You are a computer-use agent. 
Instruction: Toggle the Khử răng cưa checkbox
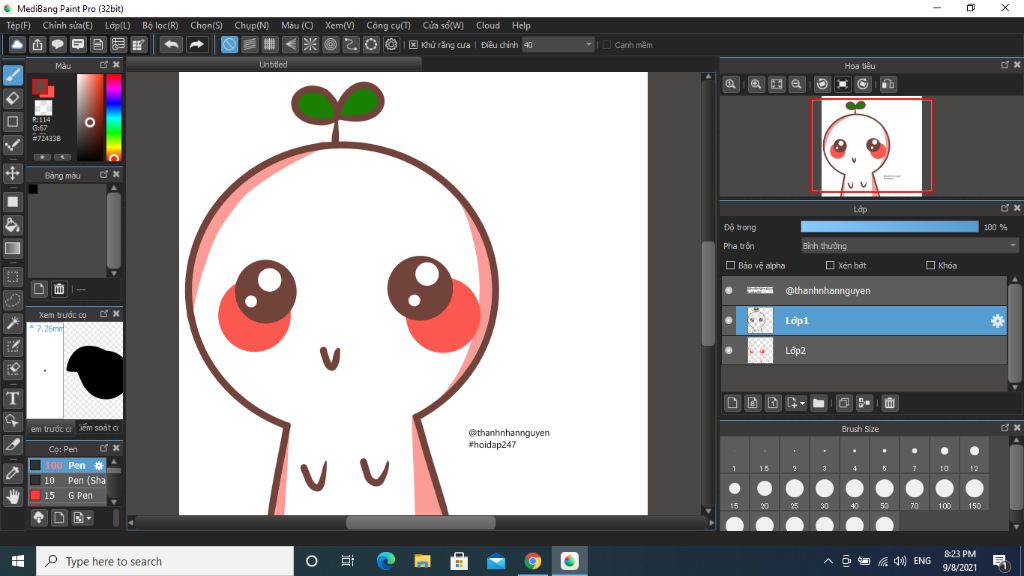pos(414,45)
